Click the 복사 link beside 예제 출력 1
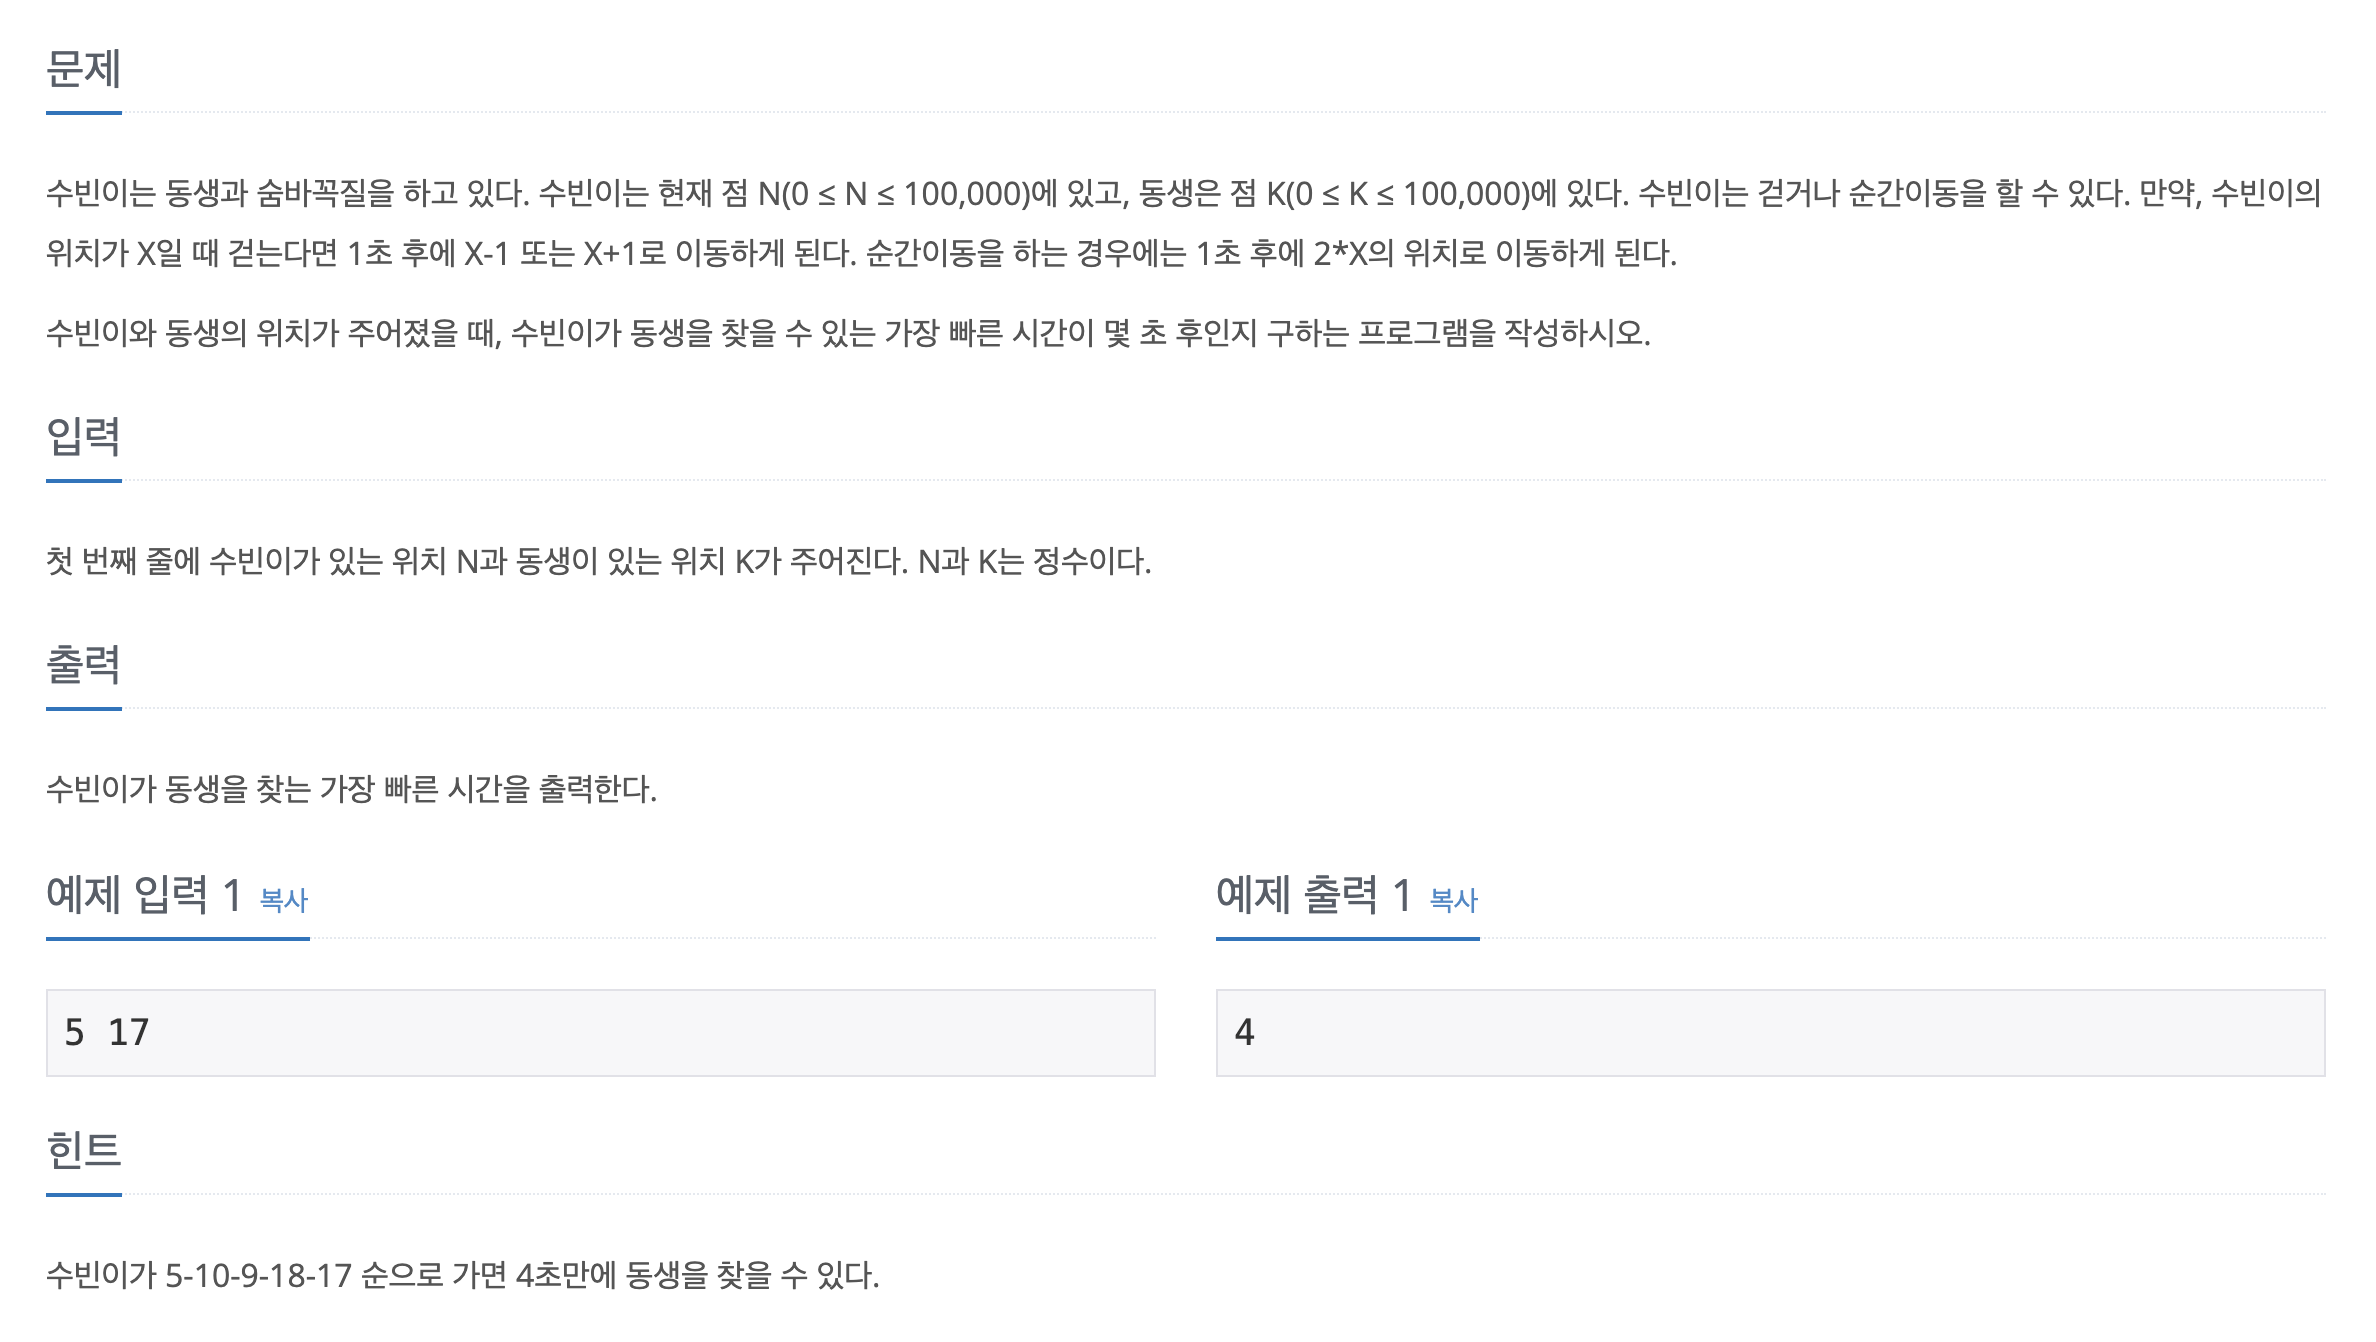The image size is (2376, 1342). tap(1454, 900)
